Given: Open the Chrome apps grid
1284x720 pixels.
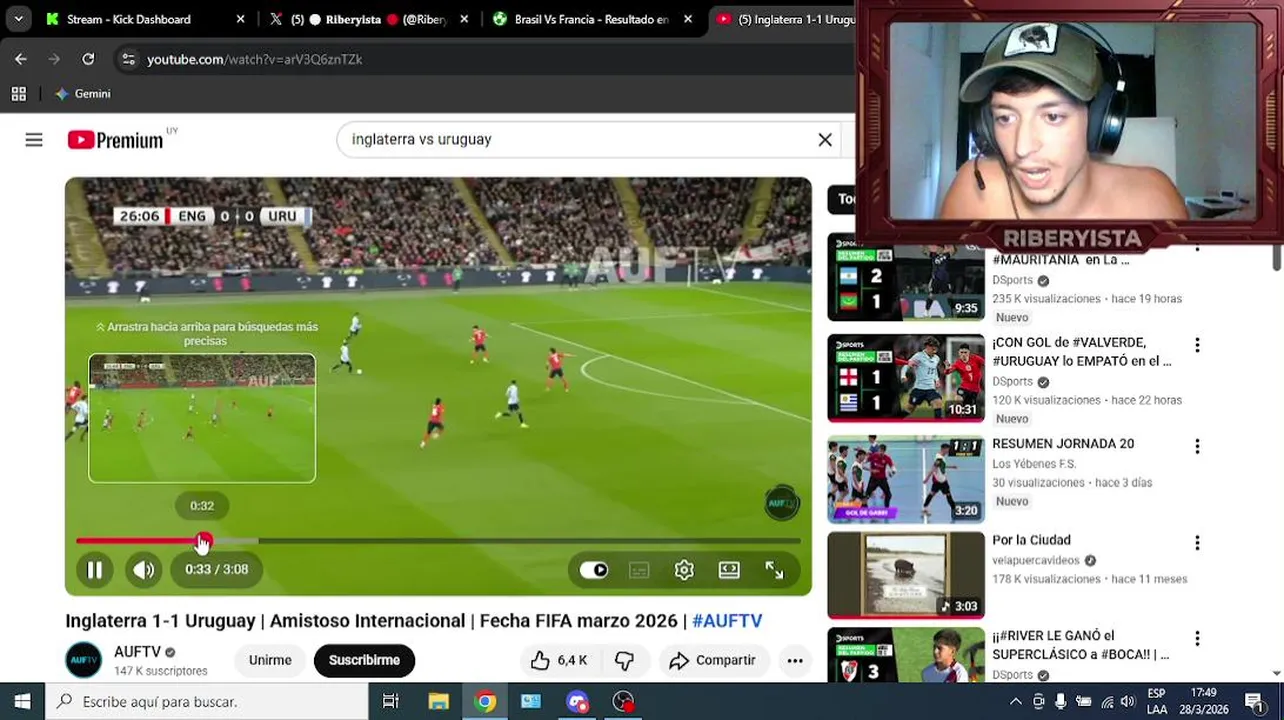Looking at the screenshot, I should pyautogui.click(x=18, y=94).
